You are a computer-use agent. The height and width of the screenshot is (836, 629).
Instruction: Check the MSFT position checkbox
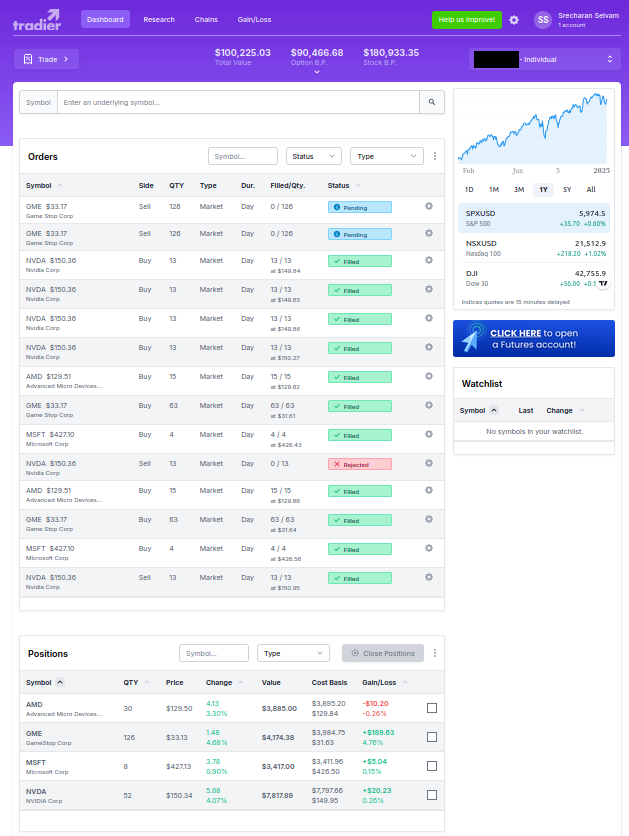pos(432,766)
